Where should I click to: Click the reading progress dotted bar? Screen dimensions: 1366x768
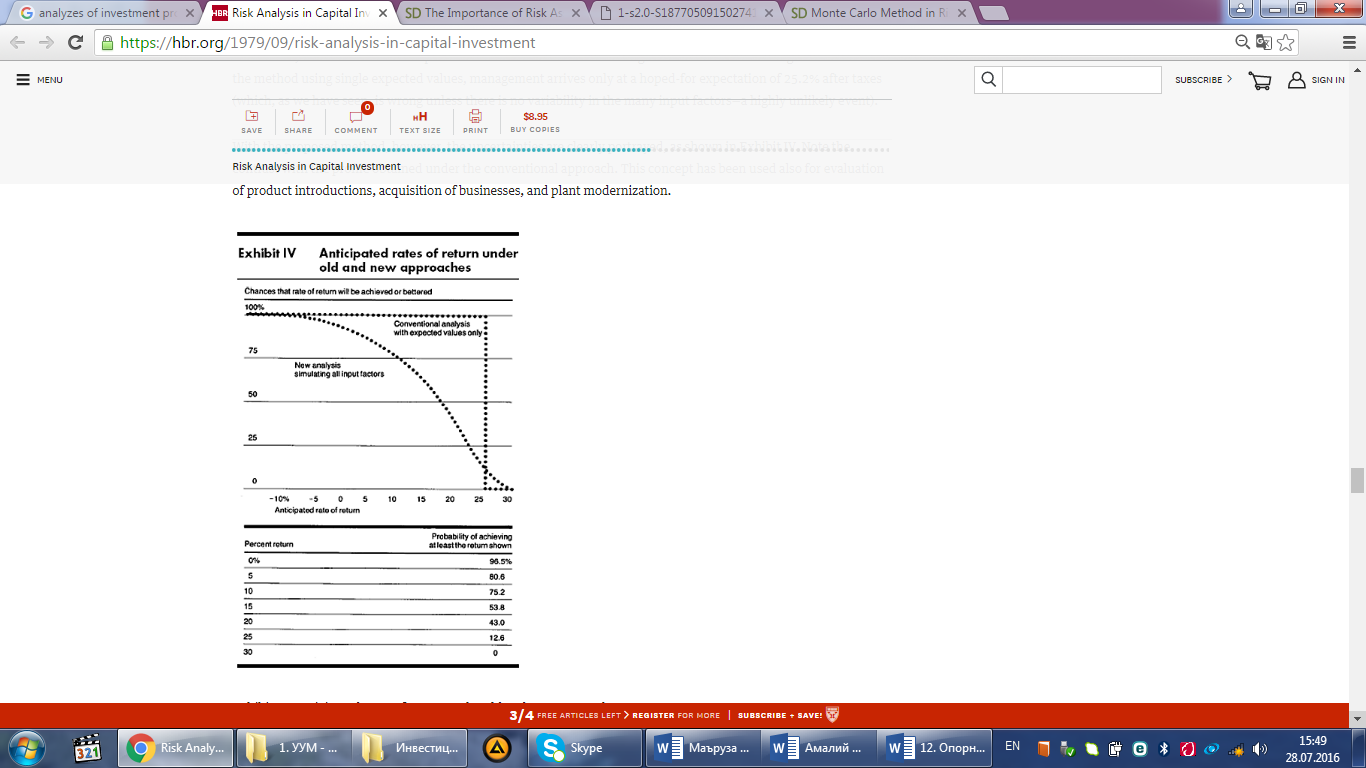(560, 150)
